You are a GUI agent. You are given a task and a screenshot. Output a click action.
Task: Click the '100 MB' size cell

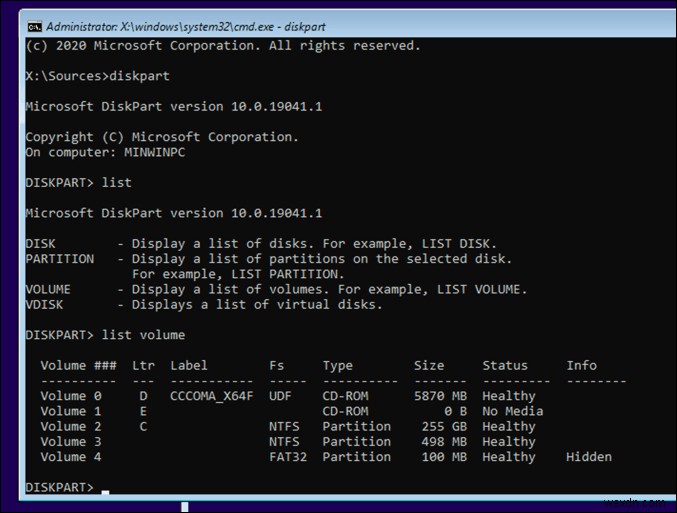(x=444, y=457)
